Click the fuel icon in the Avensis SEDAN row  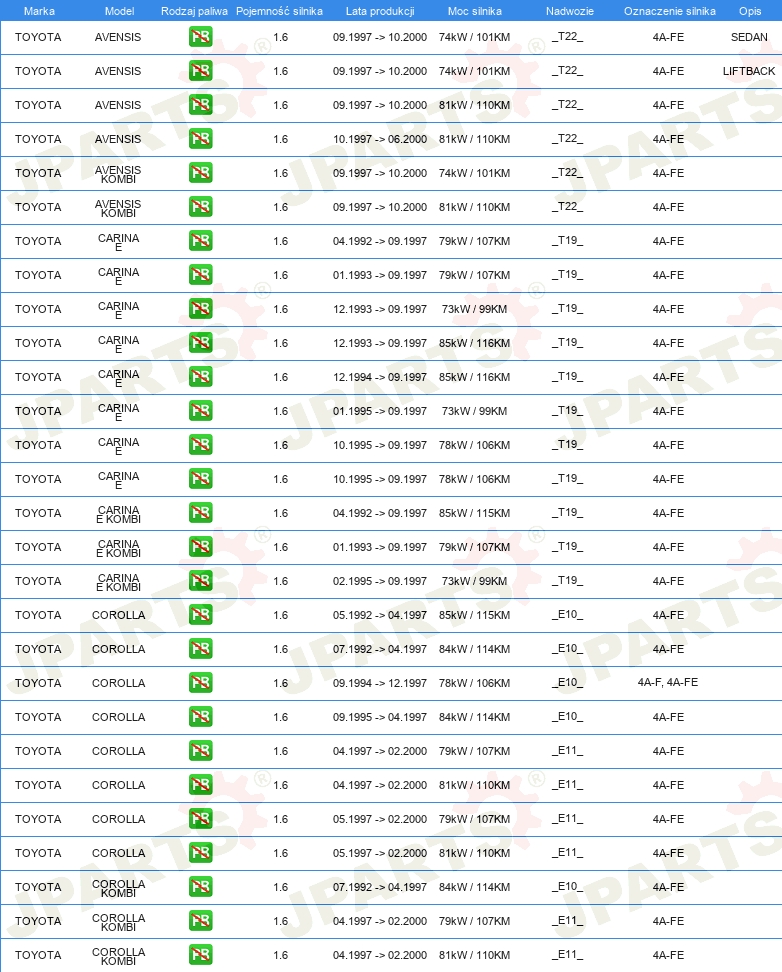point(200,37)
